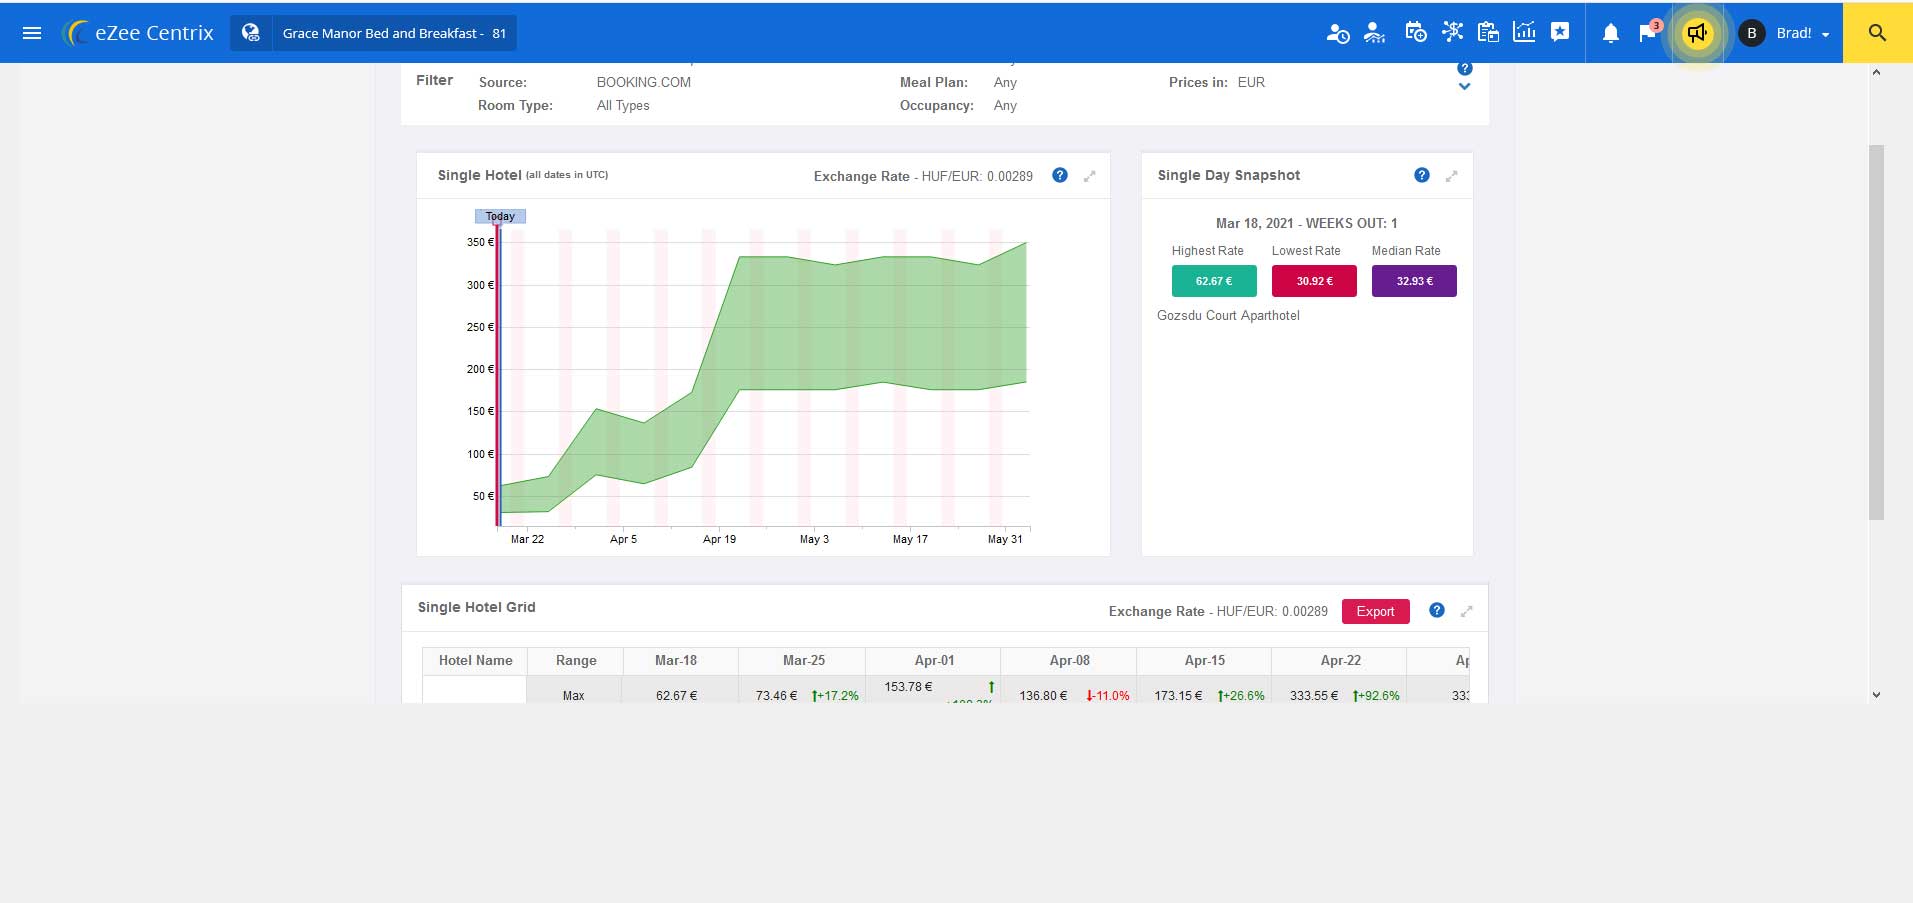Click the Hotel Name column header

475,661
